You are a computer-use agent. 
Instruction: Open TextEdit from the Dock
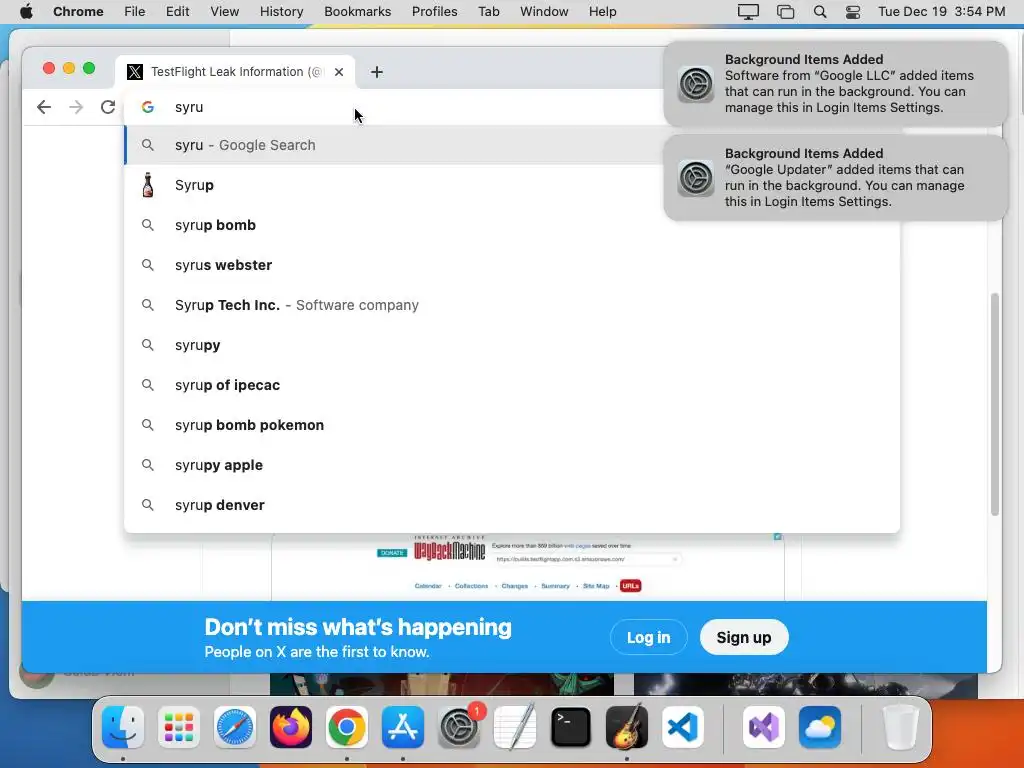pos(515,727)
